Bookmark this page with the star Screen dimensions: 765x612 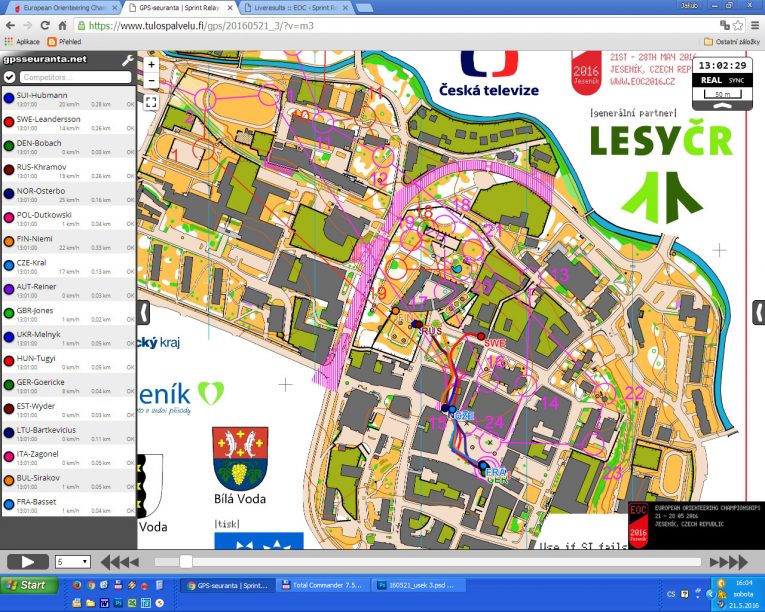click(738, 25)
